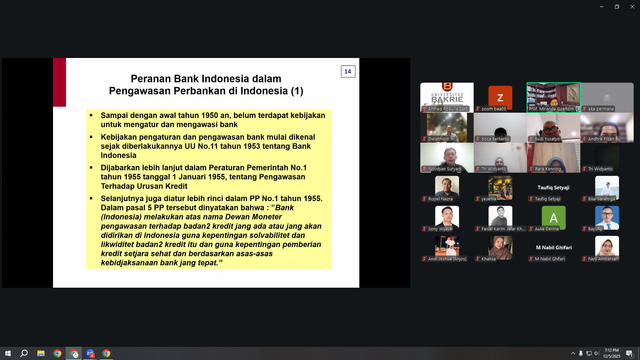
Task: Click muted microphone icon beside Dwiatmojo's name
Action: click(424, 139)
